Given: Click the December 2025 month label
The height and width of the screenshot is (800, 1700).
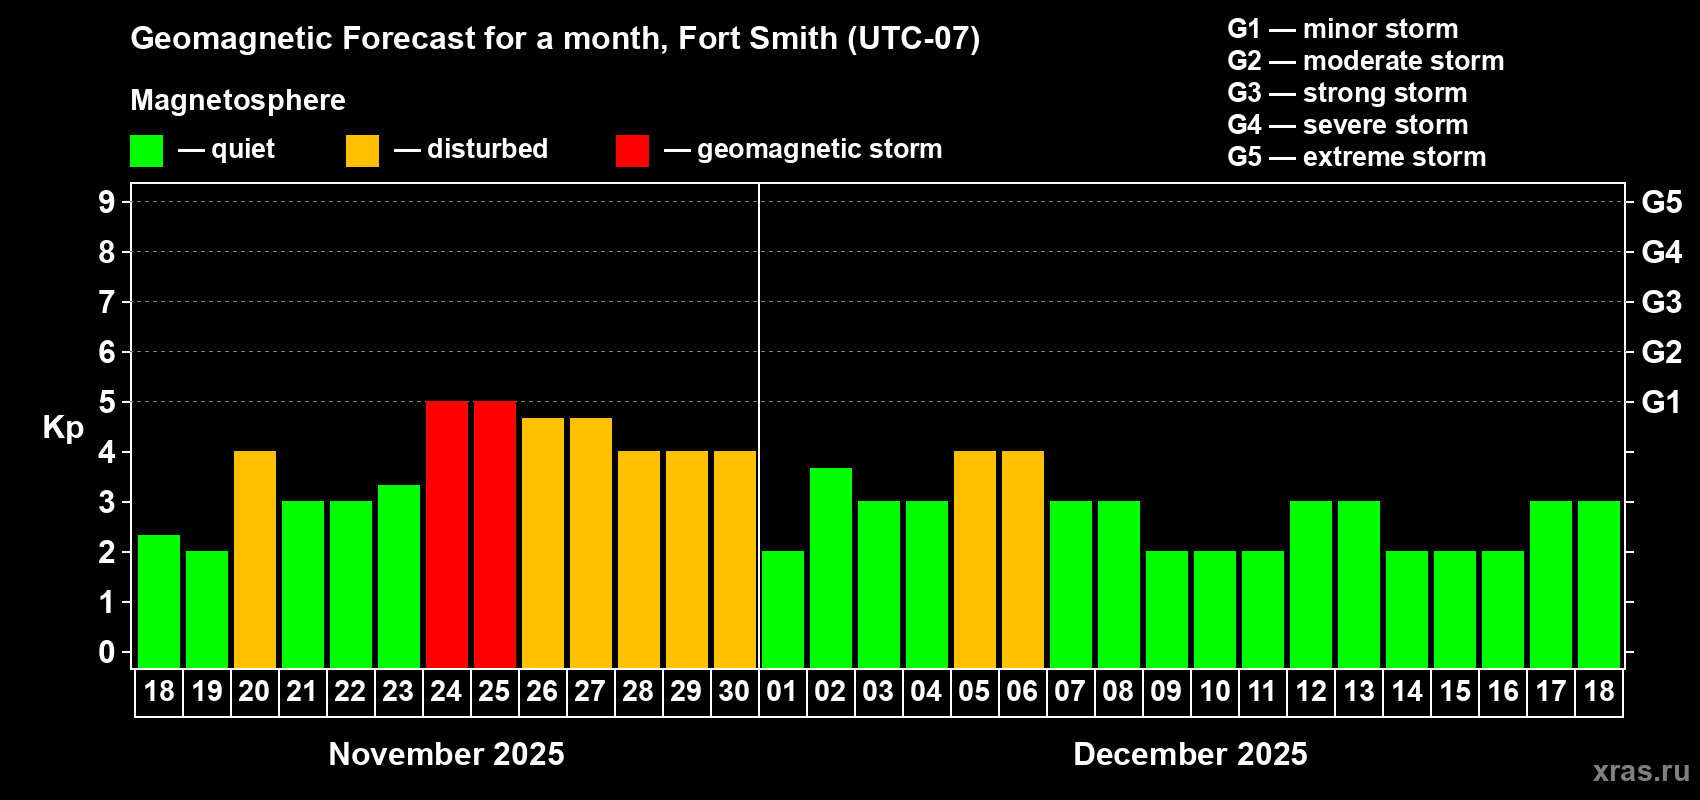Looking at the screenshot, I should tap(1190, 754).
